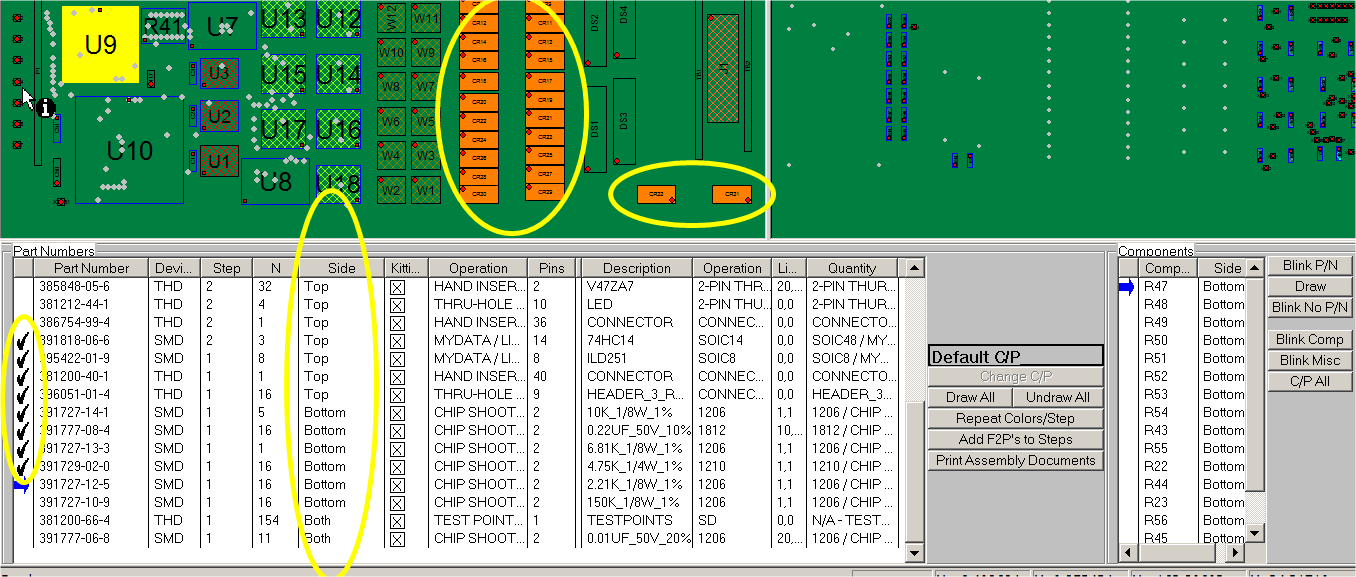This screenshot has width=1356, height=577.
Task: Click the C/P All button
Action: point(1310,381)
